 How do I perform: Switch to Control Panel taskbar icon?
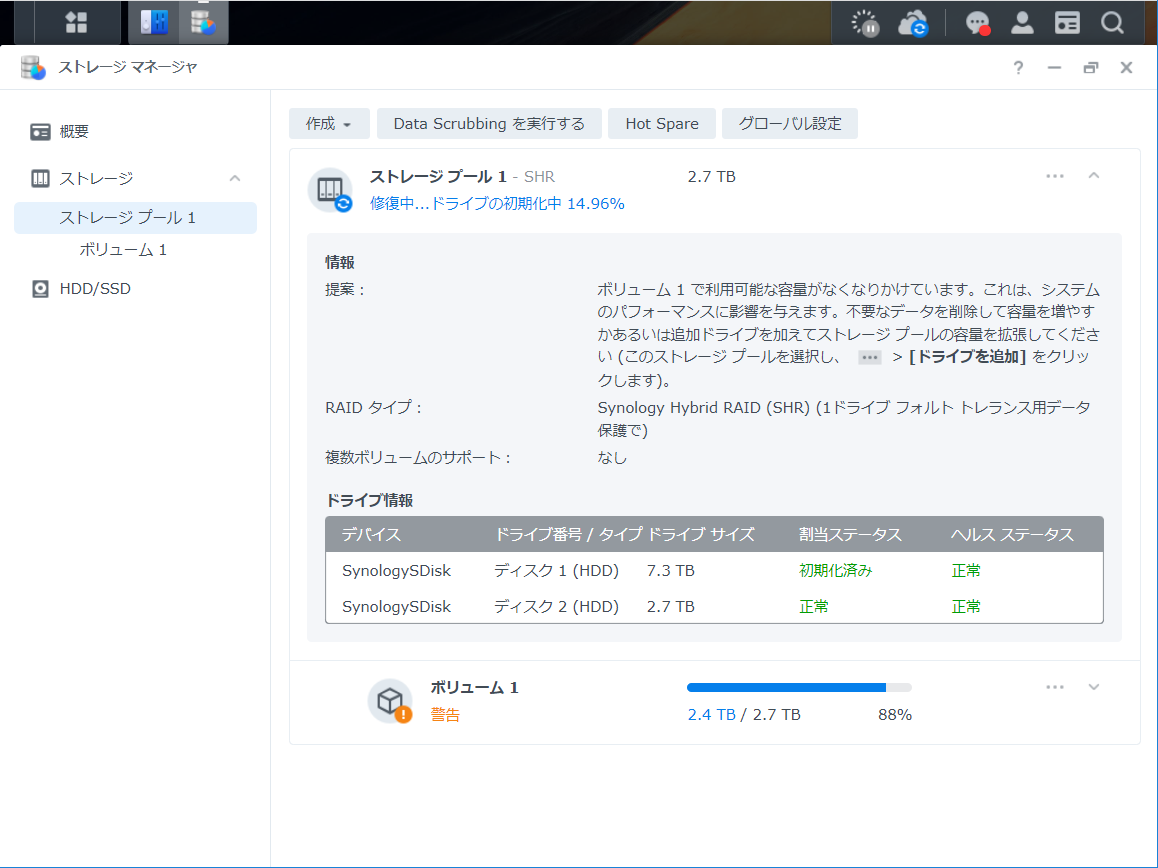pyautogui.click(x=154, y=22)
